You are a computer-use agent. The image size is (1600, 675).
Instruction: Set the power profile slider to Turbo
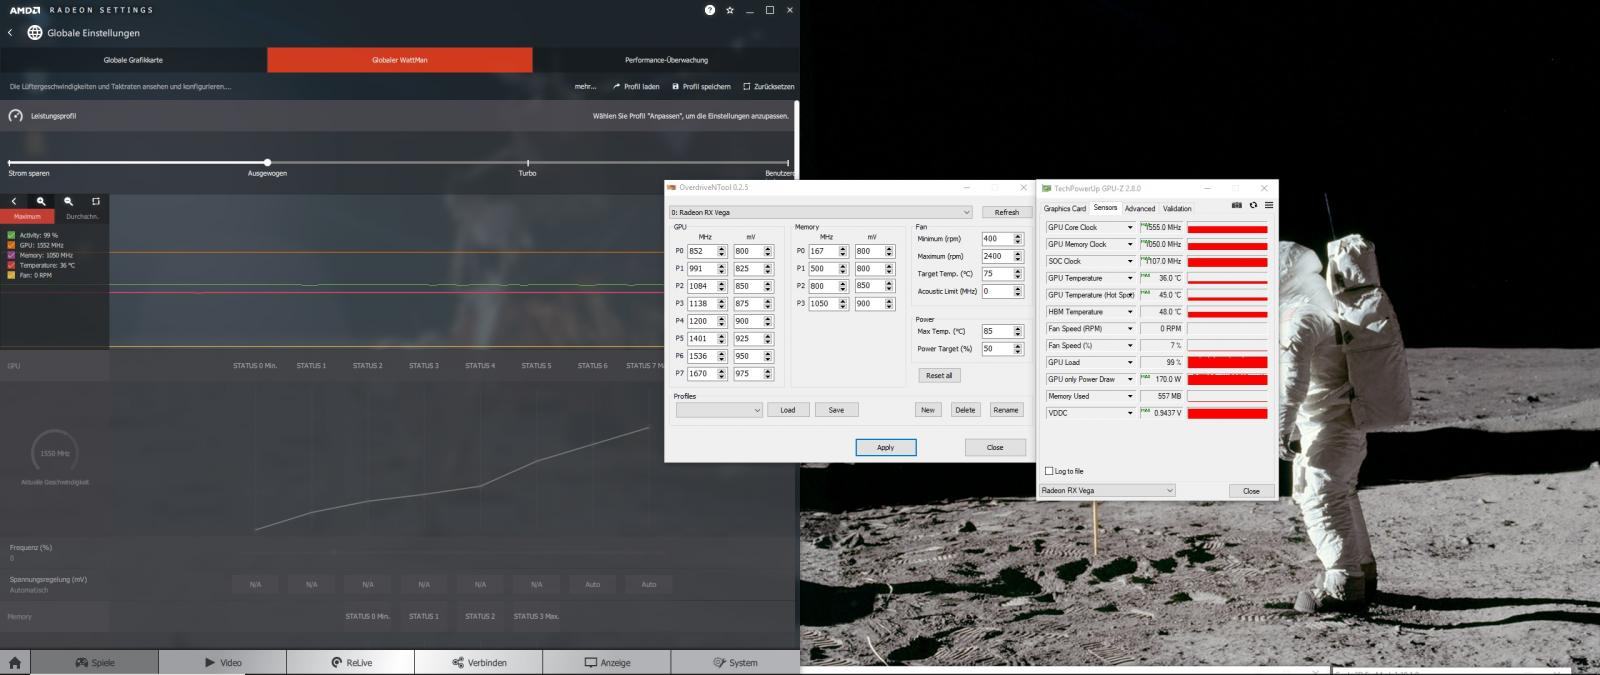[528, 162]
